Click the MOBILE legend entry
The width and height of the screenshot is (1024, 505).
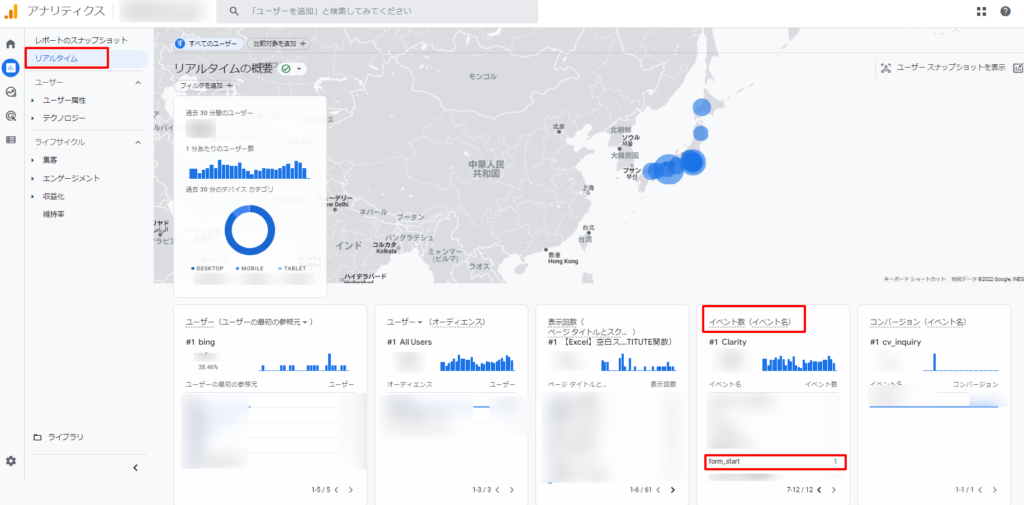[x=249, y=269]
